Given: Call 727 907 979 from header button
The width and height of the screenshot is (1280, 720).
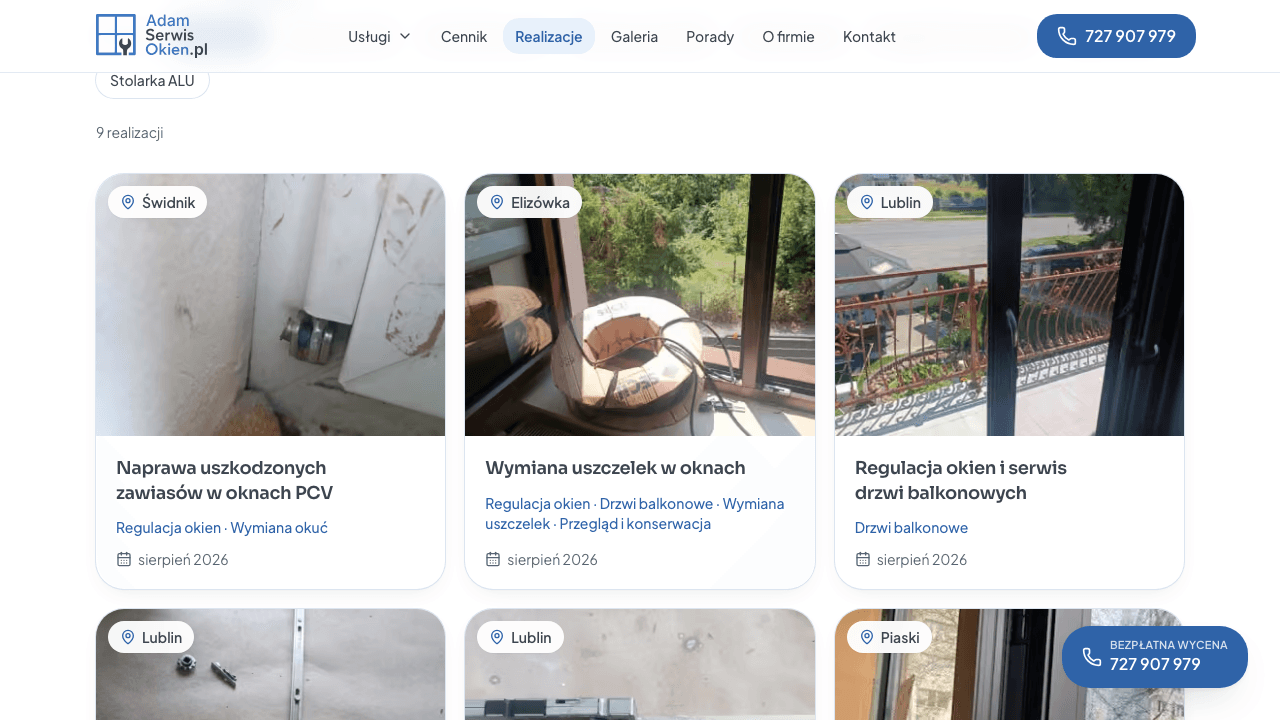Looking at the screenshot, I should click(1116, 36).
